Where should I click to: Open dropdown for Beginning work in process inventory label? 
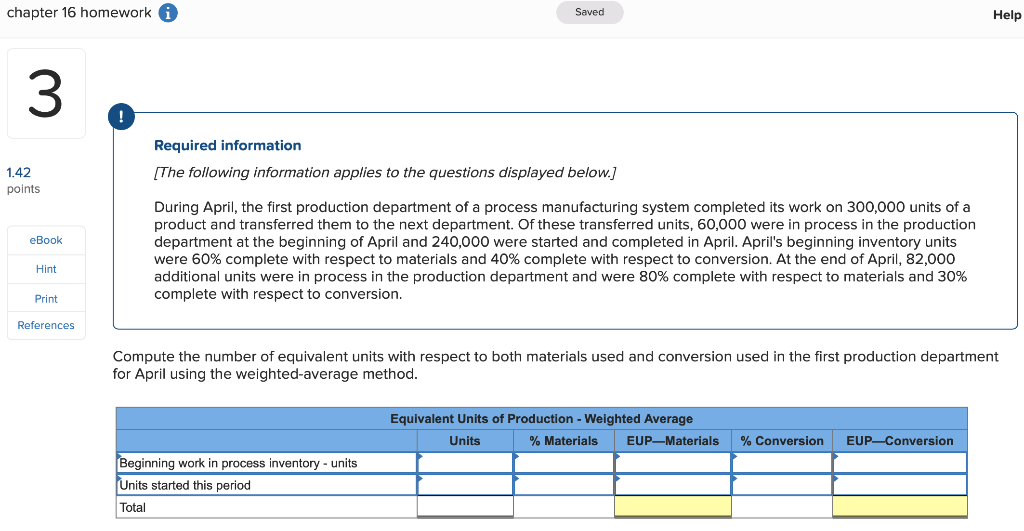(x=266, y=463)
